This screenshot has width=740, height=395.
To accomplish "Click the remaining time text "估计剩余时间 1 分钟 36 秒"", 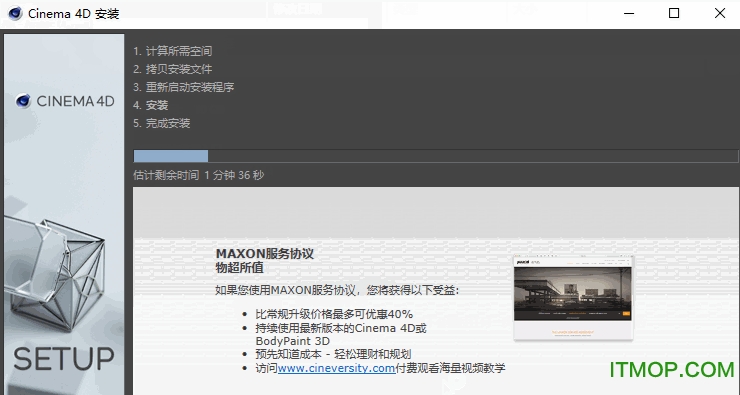I will point(199,175).
